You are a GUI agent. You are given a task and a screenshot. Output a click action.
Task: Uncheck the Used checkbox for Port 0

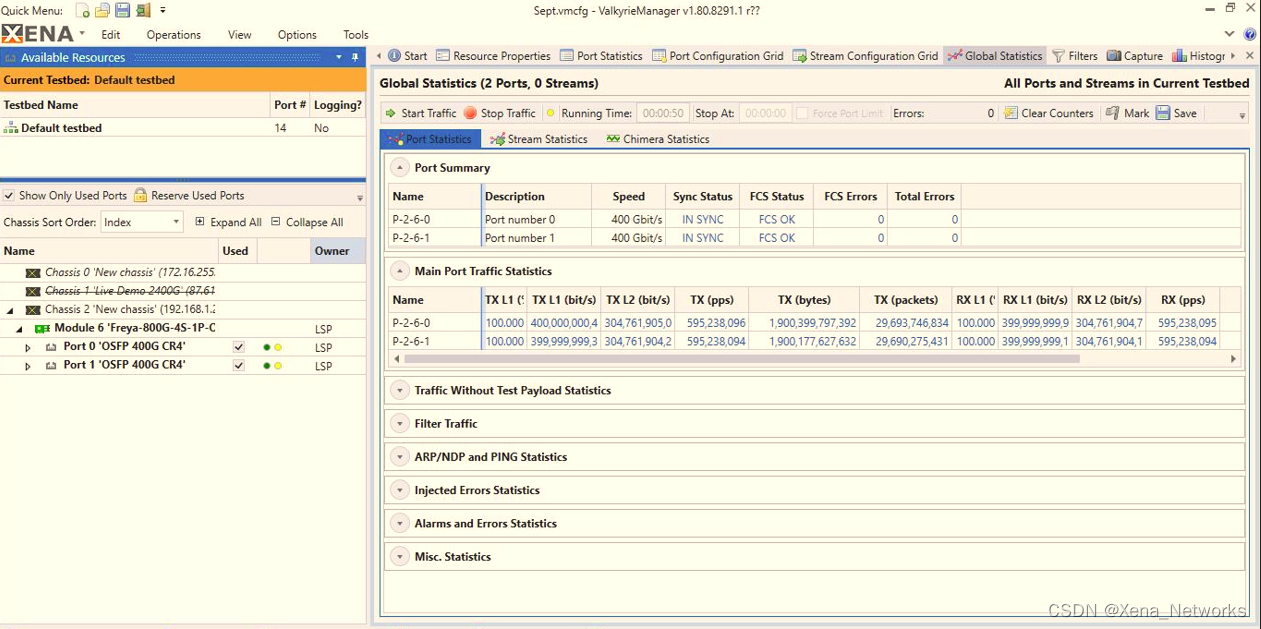click(x=238, y=347)
